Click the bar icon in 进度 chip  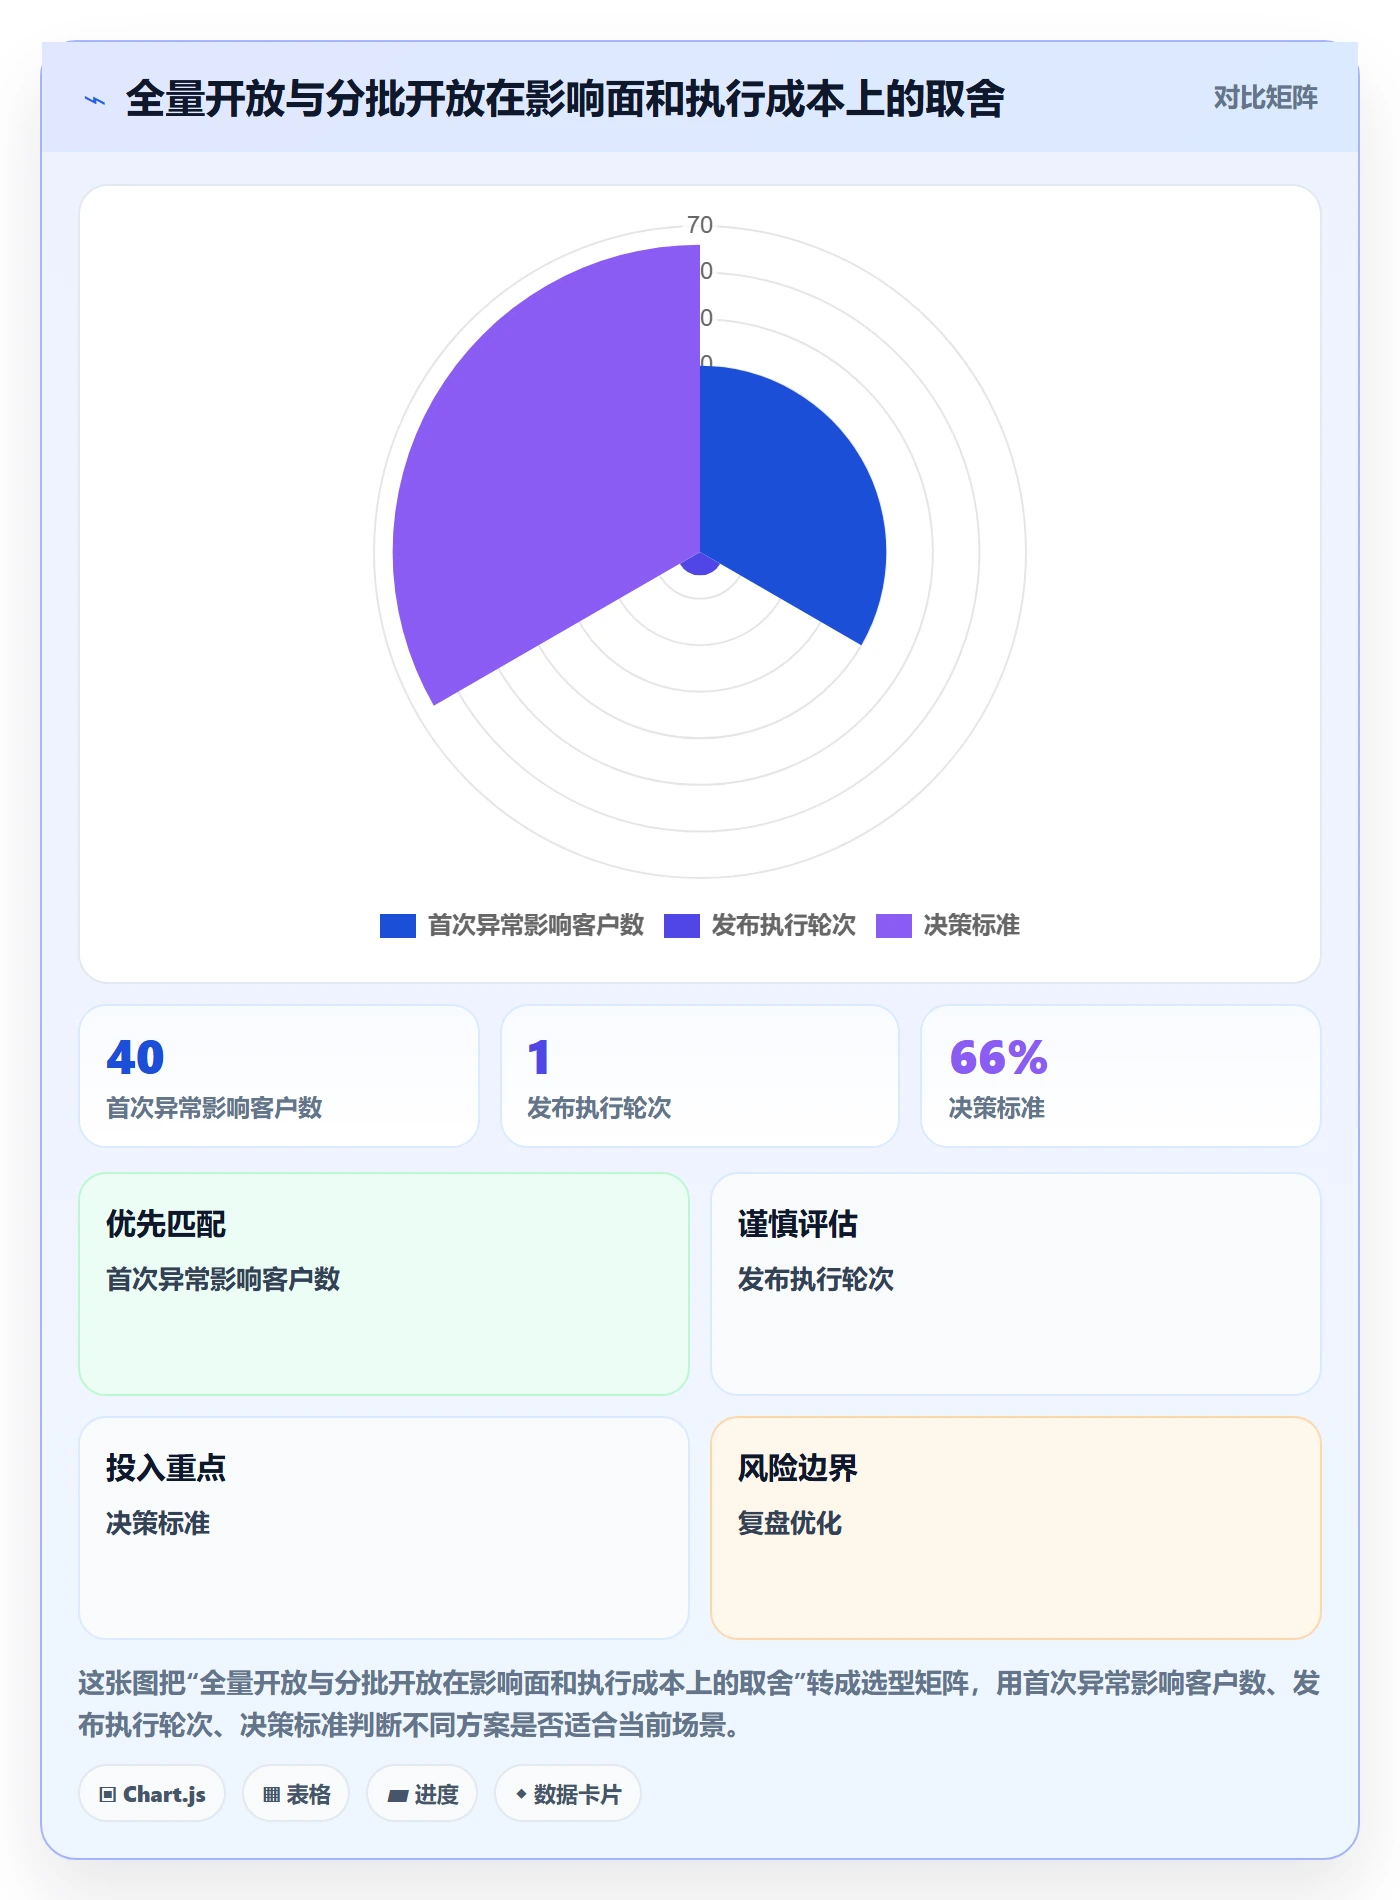[x=397, y=1796]
